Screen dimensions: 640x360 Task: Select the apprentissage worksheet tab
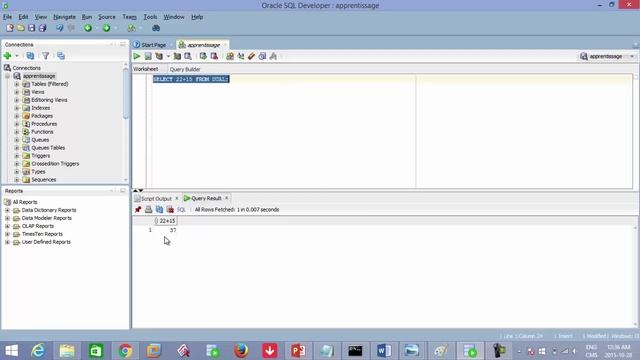[x=203, y=45]
